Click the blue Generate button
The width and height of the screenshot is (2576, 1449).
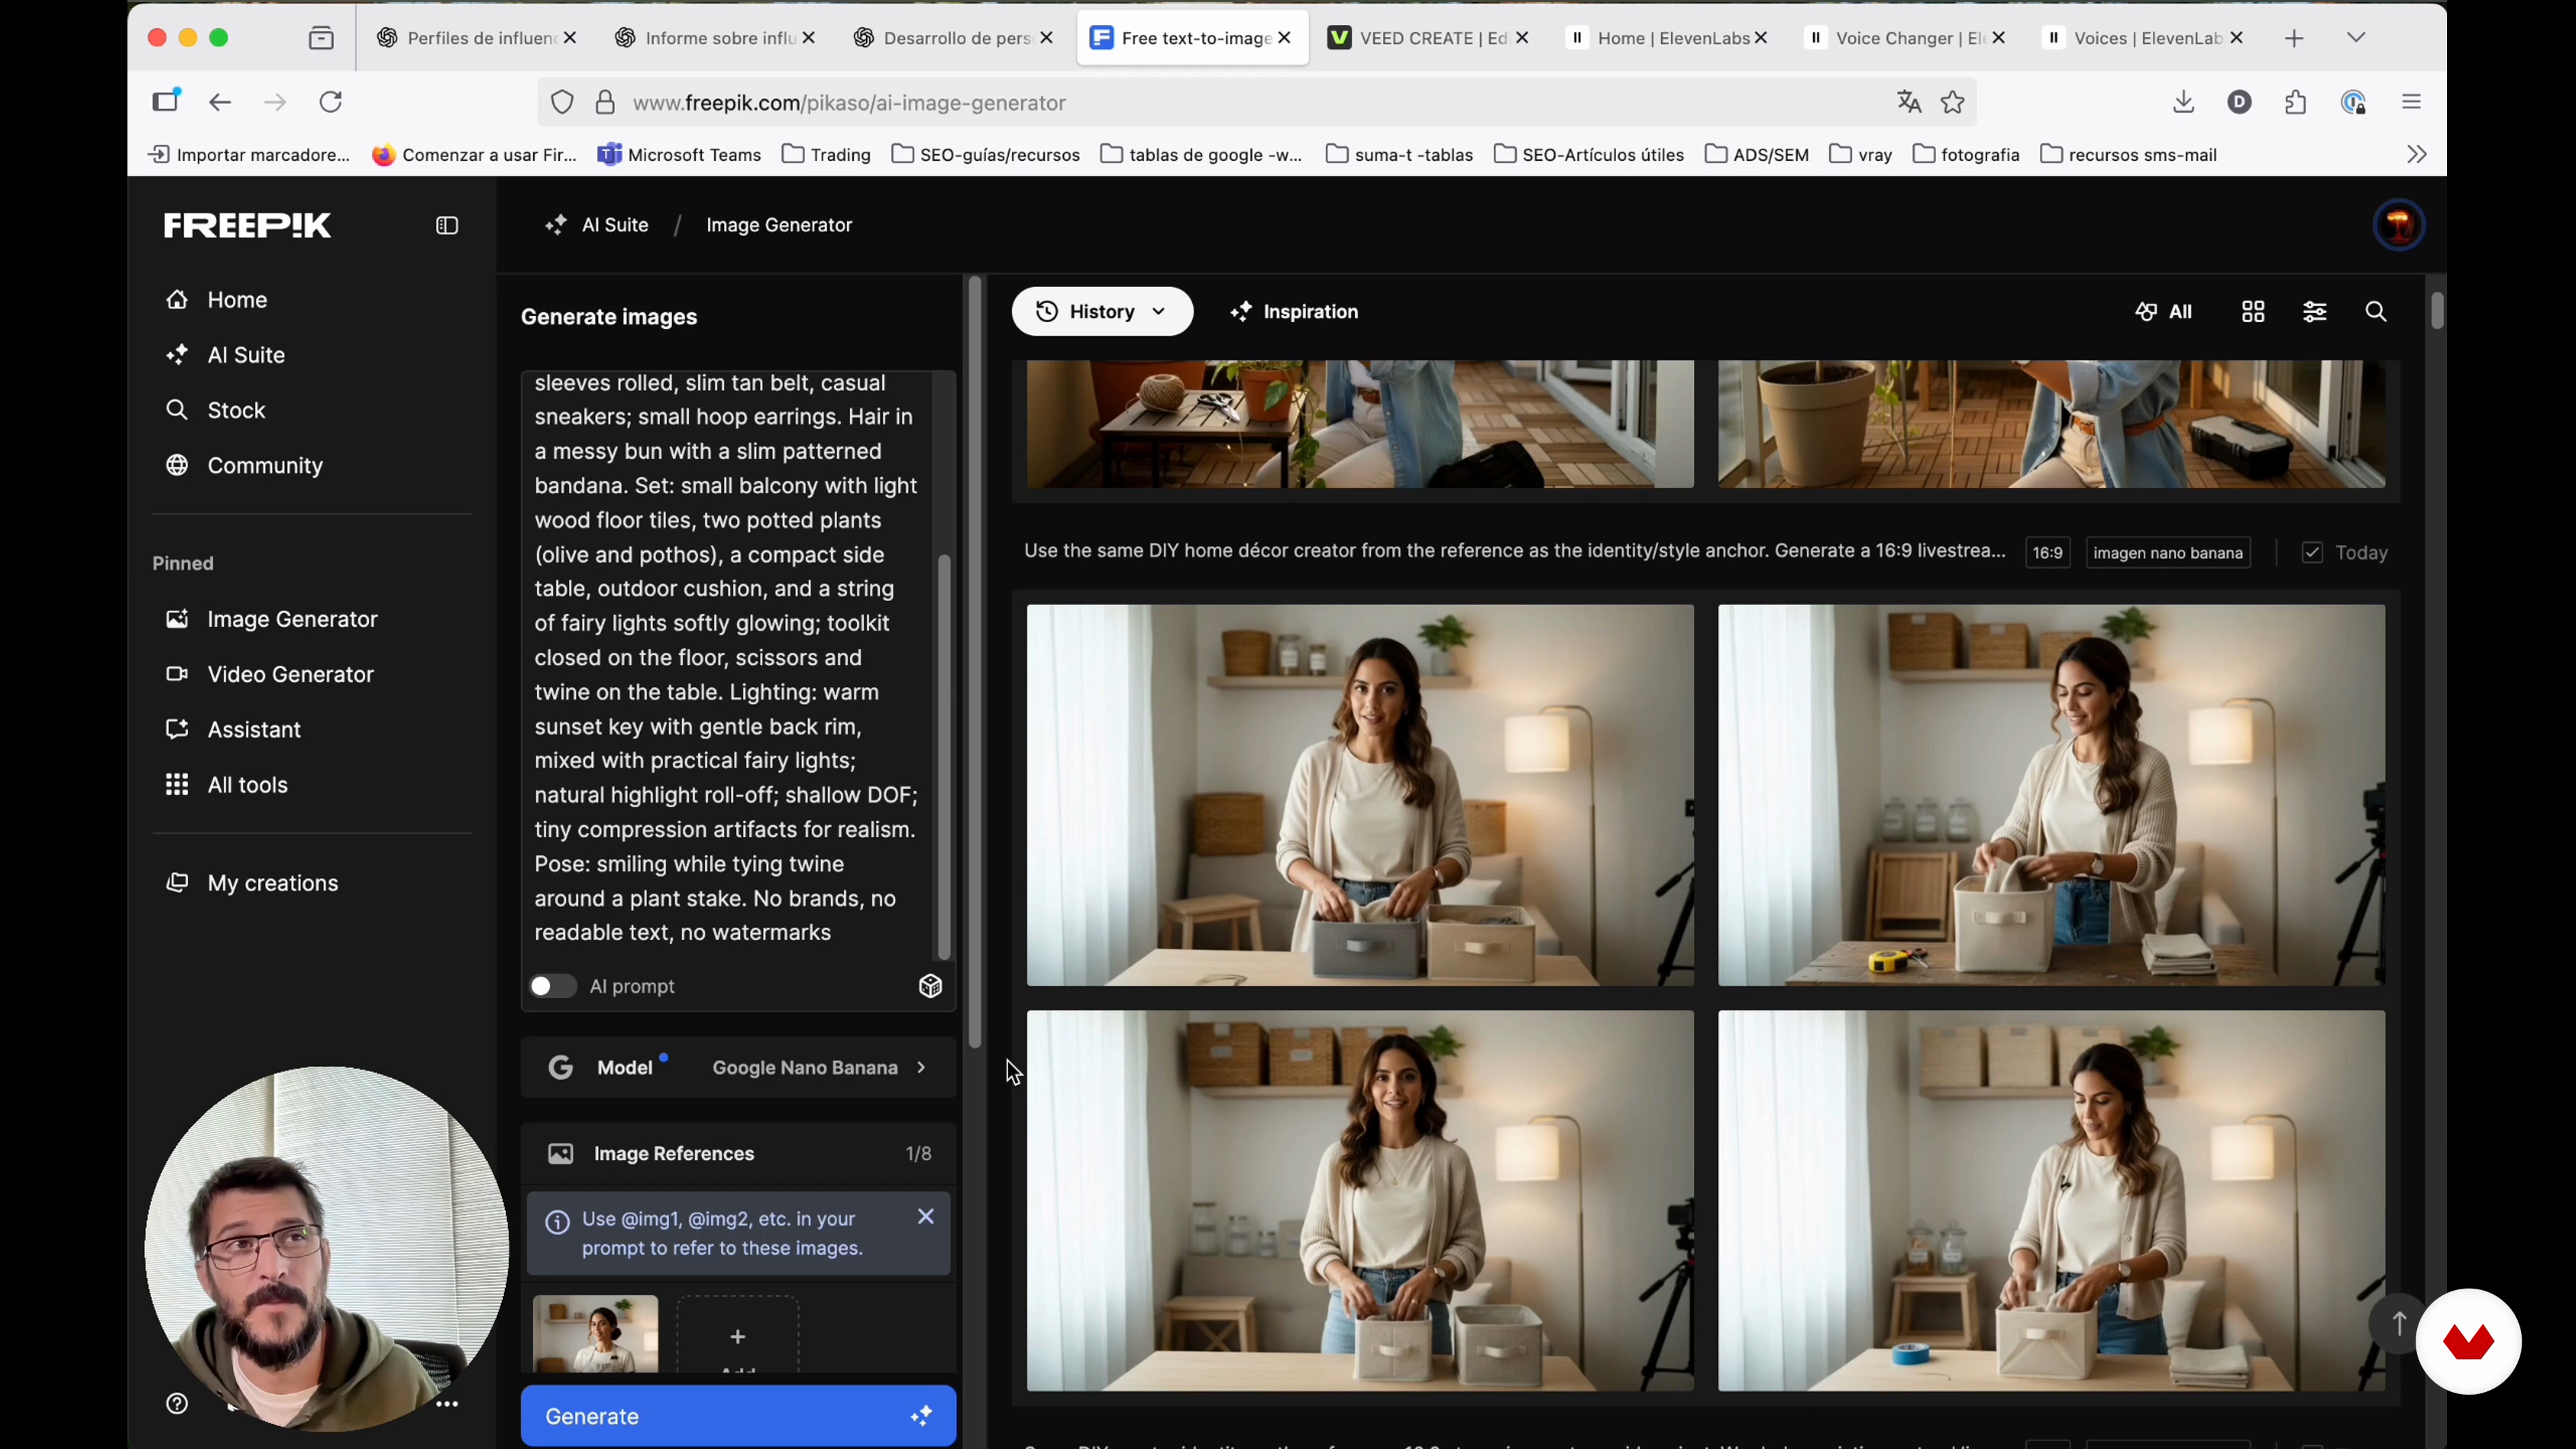(738, 1416)
